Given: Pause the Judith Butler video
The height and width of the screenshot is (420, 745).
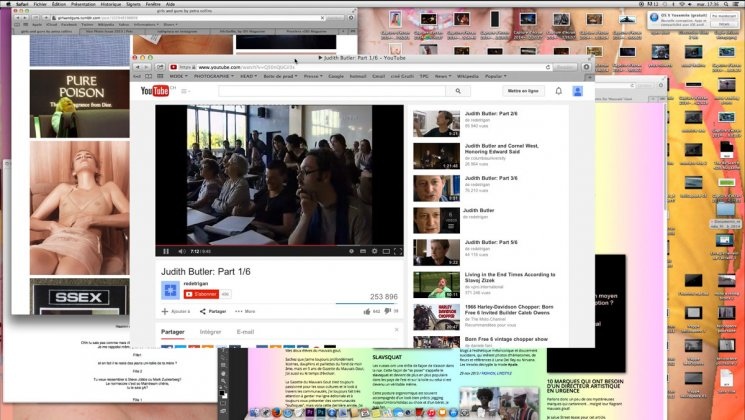Looking at the screenshot, I should coord(166,251).
